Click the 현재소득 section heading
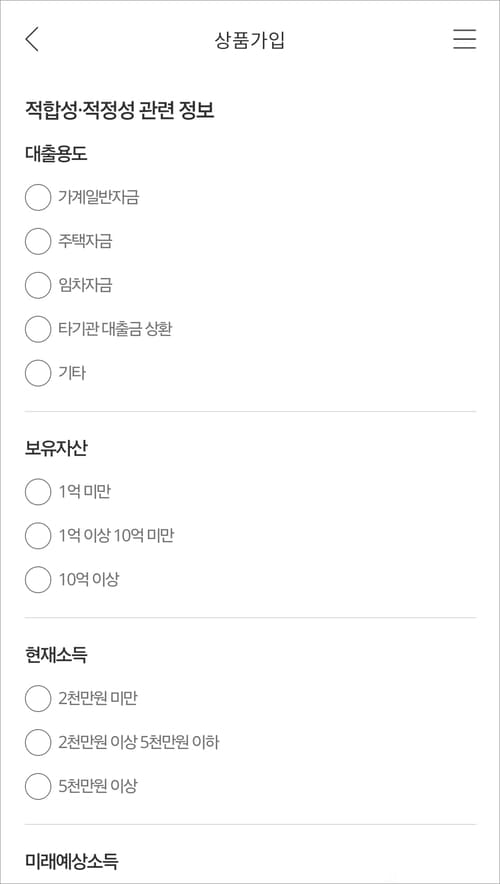This screenshot has width=500, height=884. click(x=56, y=655)
